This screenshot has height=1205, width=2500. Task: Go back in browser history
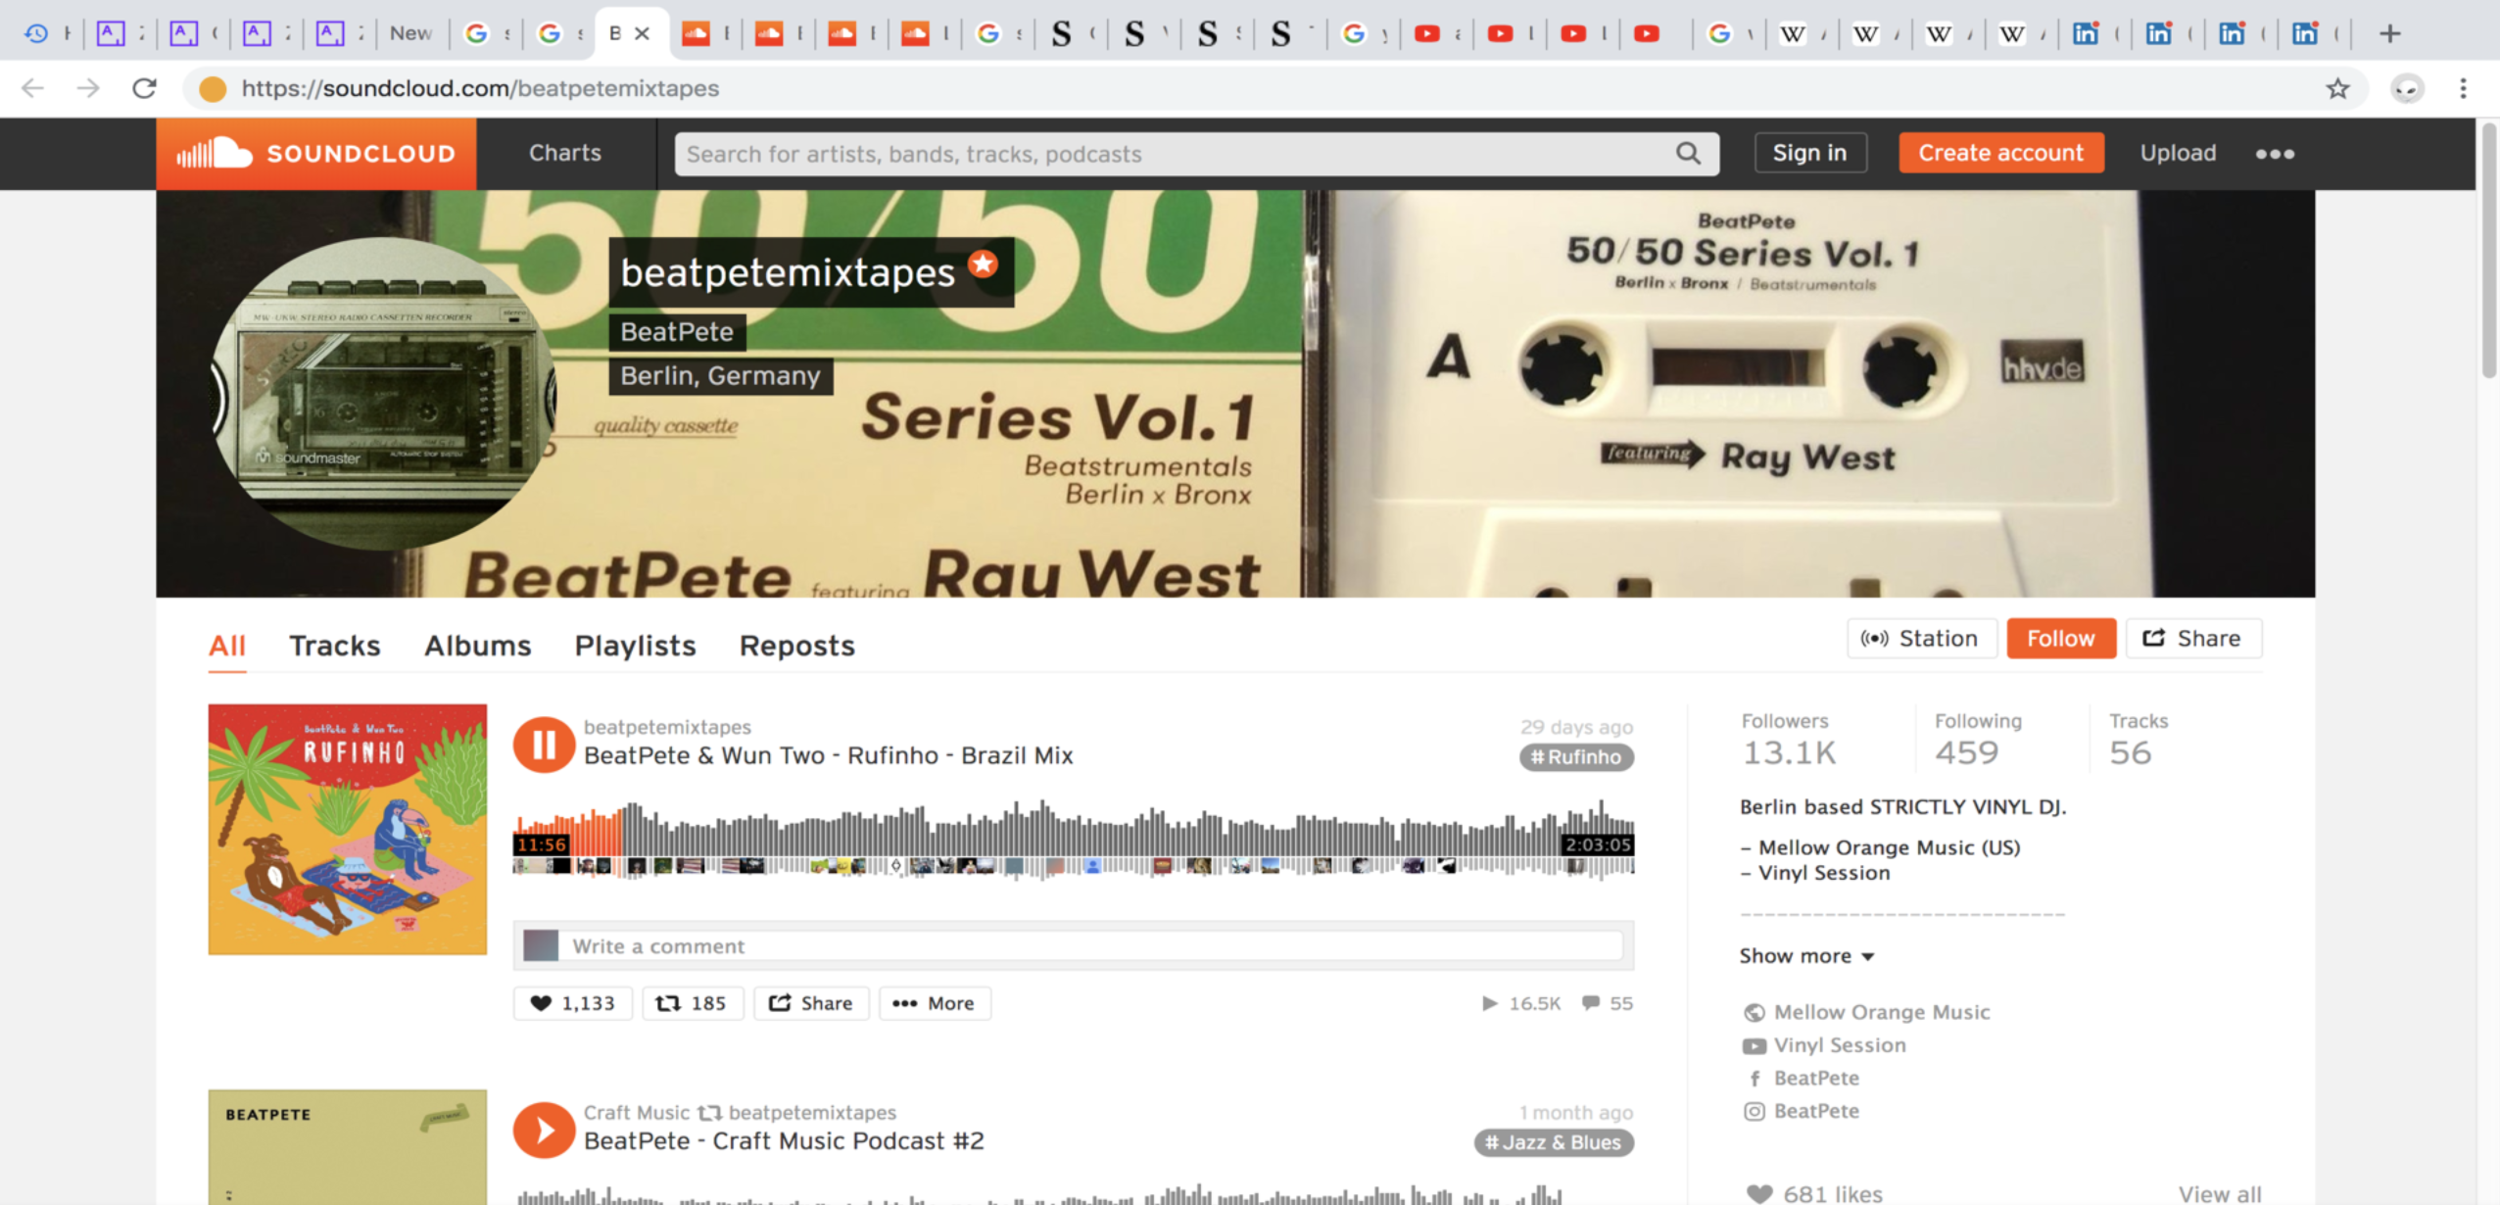coord(33,88)
